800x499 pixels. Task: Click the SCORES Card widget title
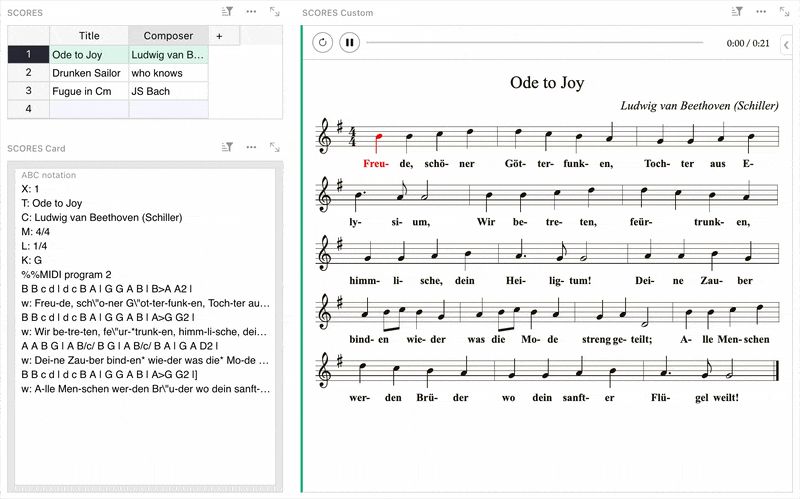click(x=36, y=148)
